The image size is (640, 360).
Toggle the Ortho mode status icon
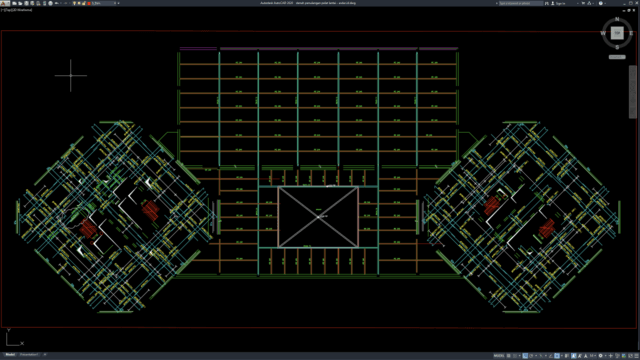tap(525, 356)
